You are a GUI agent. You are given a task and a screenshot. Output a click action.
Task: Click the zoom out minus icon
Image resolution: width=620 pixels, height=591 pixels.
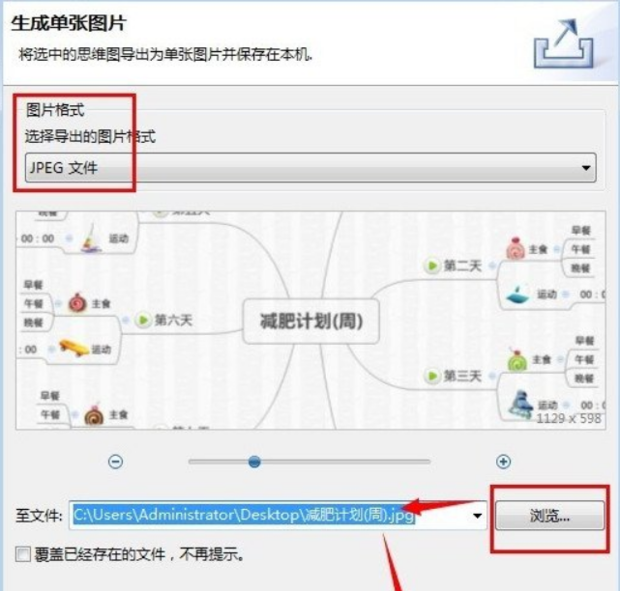[115, 461]
